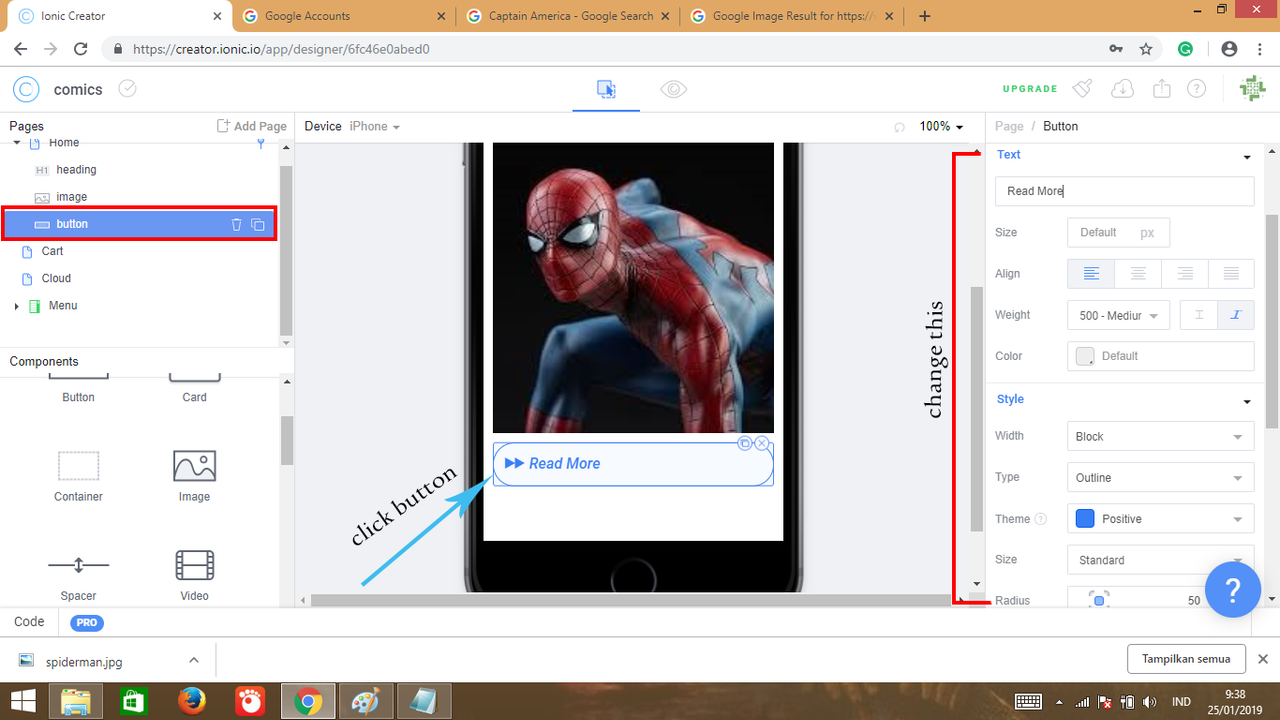
Task: Click the font Size Default px field
Action: click(x=1118, y=232)
